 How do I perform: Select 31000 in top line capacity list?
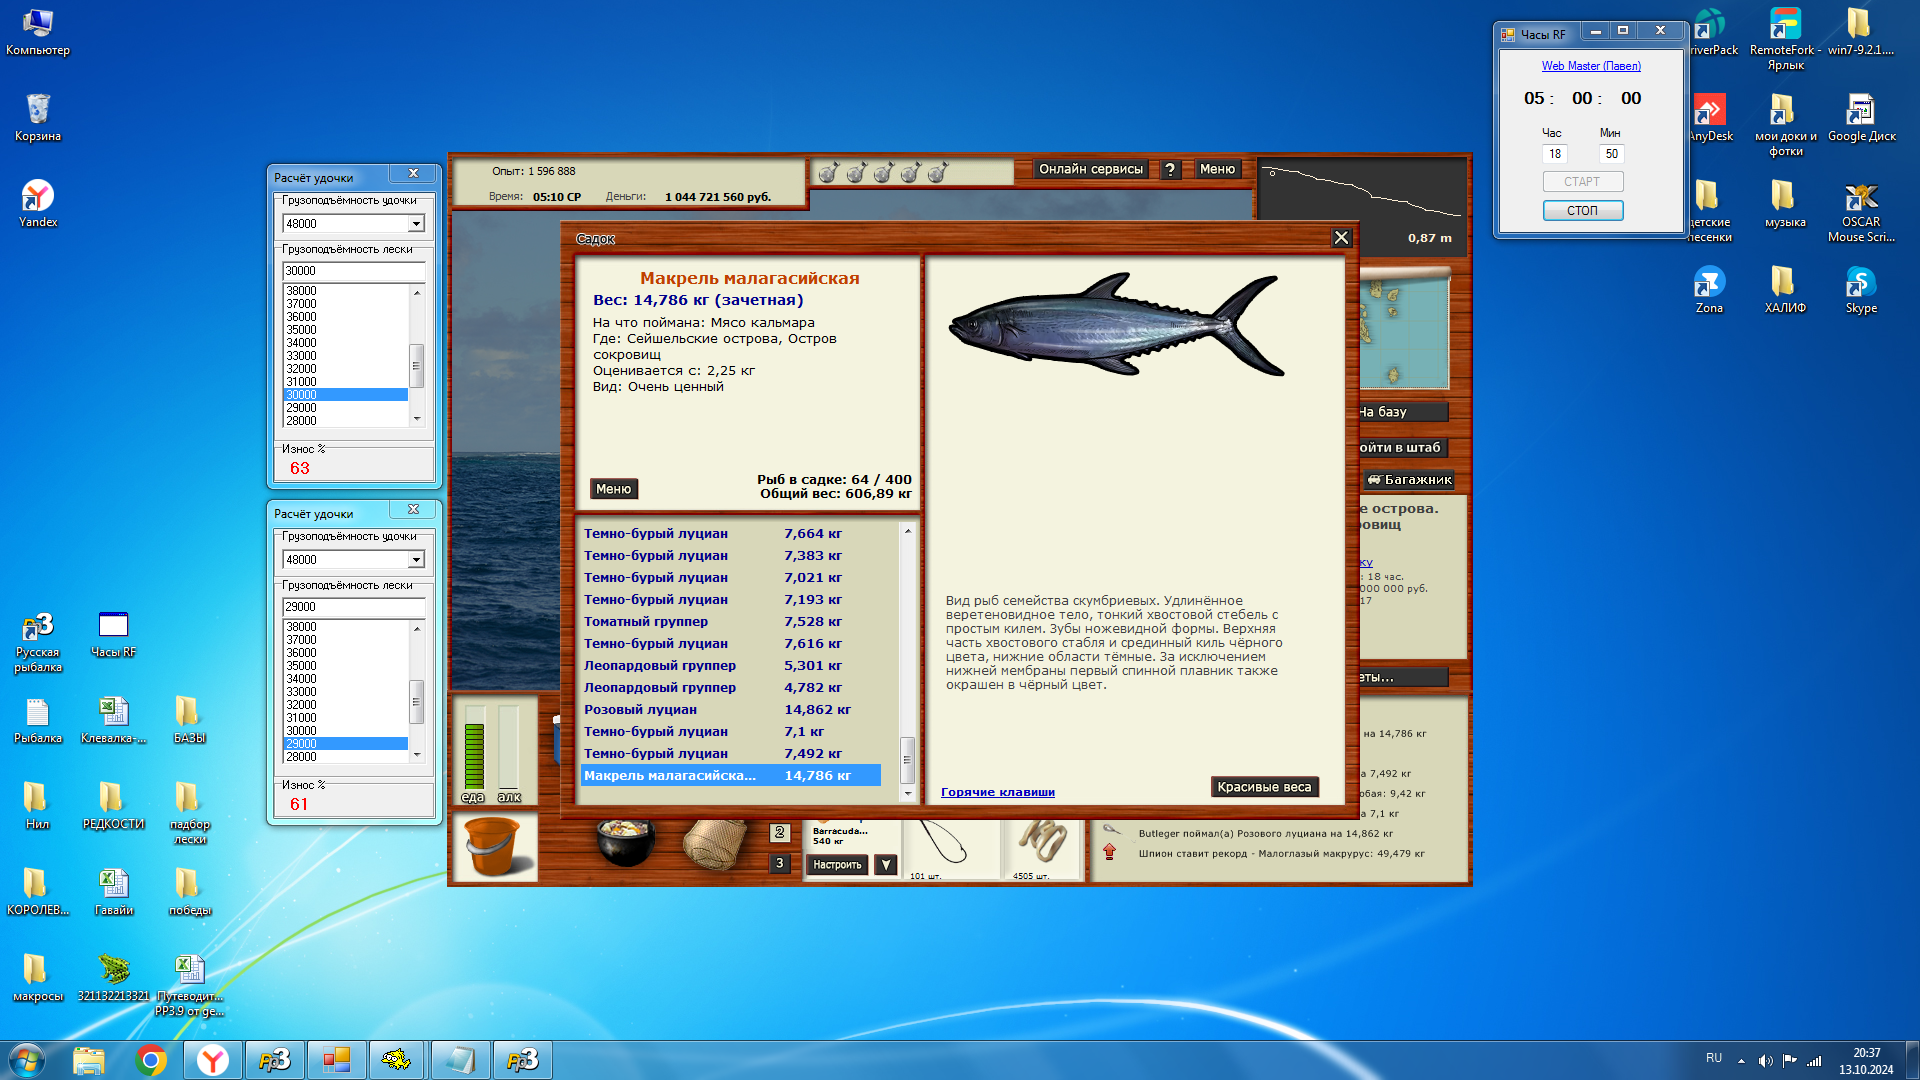(x=346, y=382)
